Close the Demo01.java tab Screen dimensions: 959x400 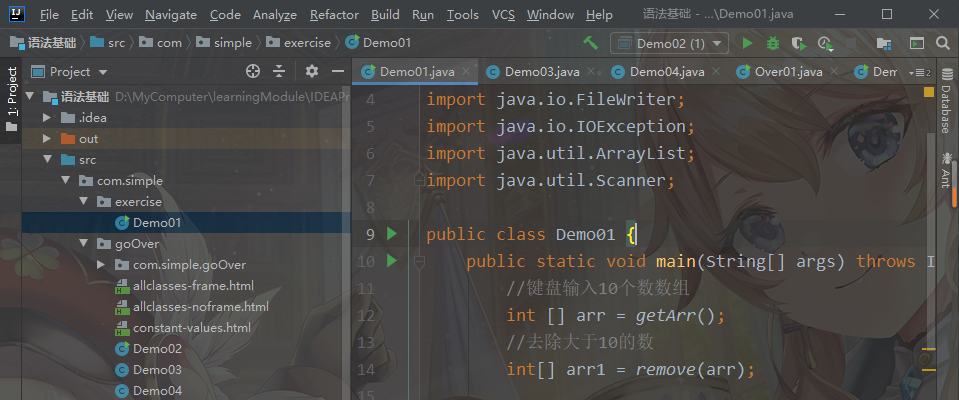pos(465,72)
